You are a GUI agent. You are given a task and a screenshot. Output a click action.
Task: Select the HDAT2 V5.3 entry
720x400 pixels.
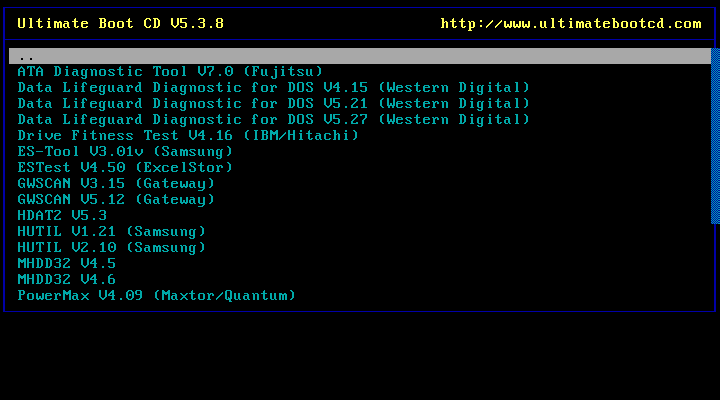tap(62, 215)
